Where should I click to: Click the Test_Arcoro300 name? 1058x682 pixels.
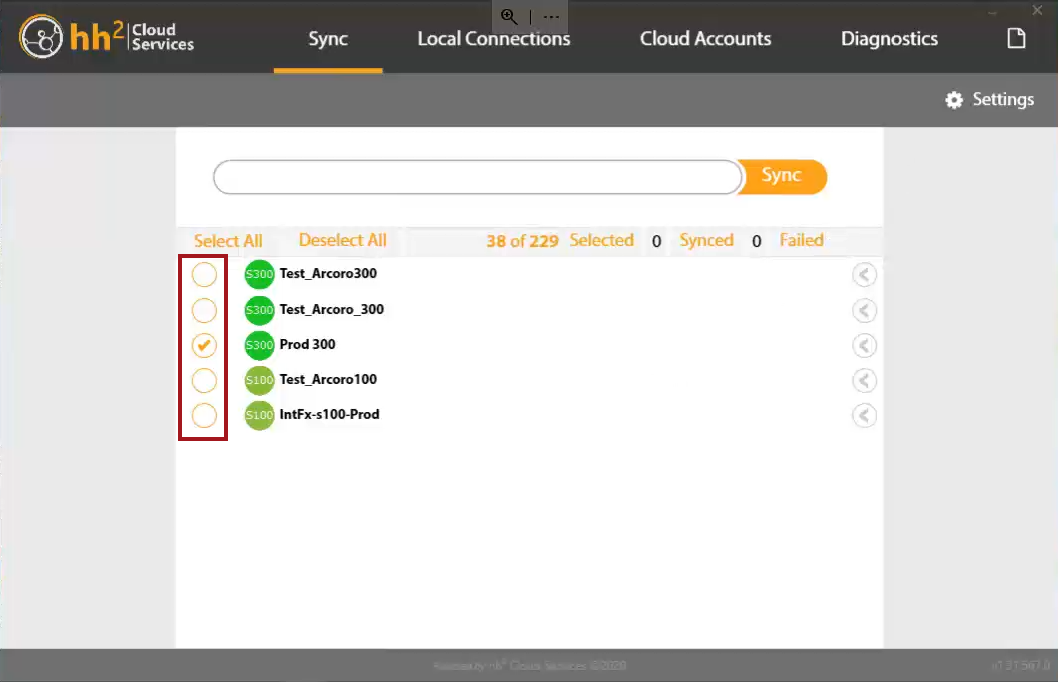tap(328, 273)
